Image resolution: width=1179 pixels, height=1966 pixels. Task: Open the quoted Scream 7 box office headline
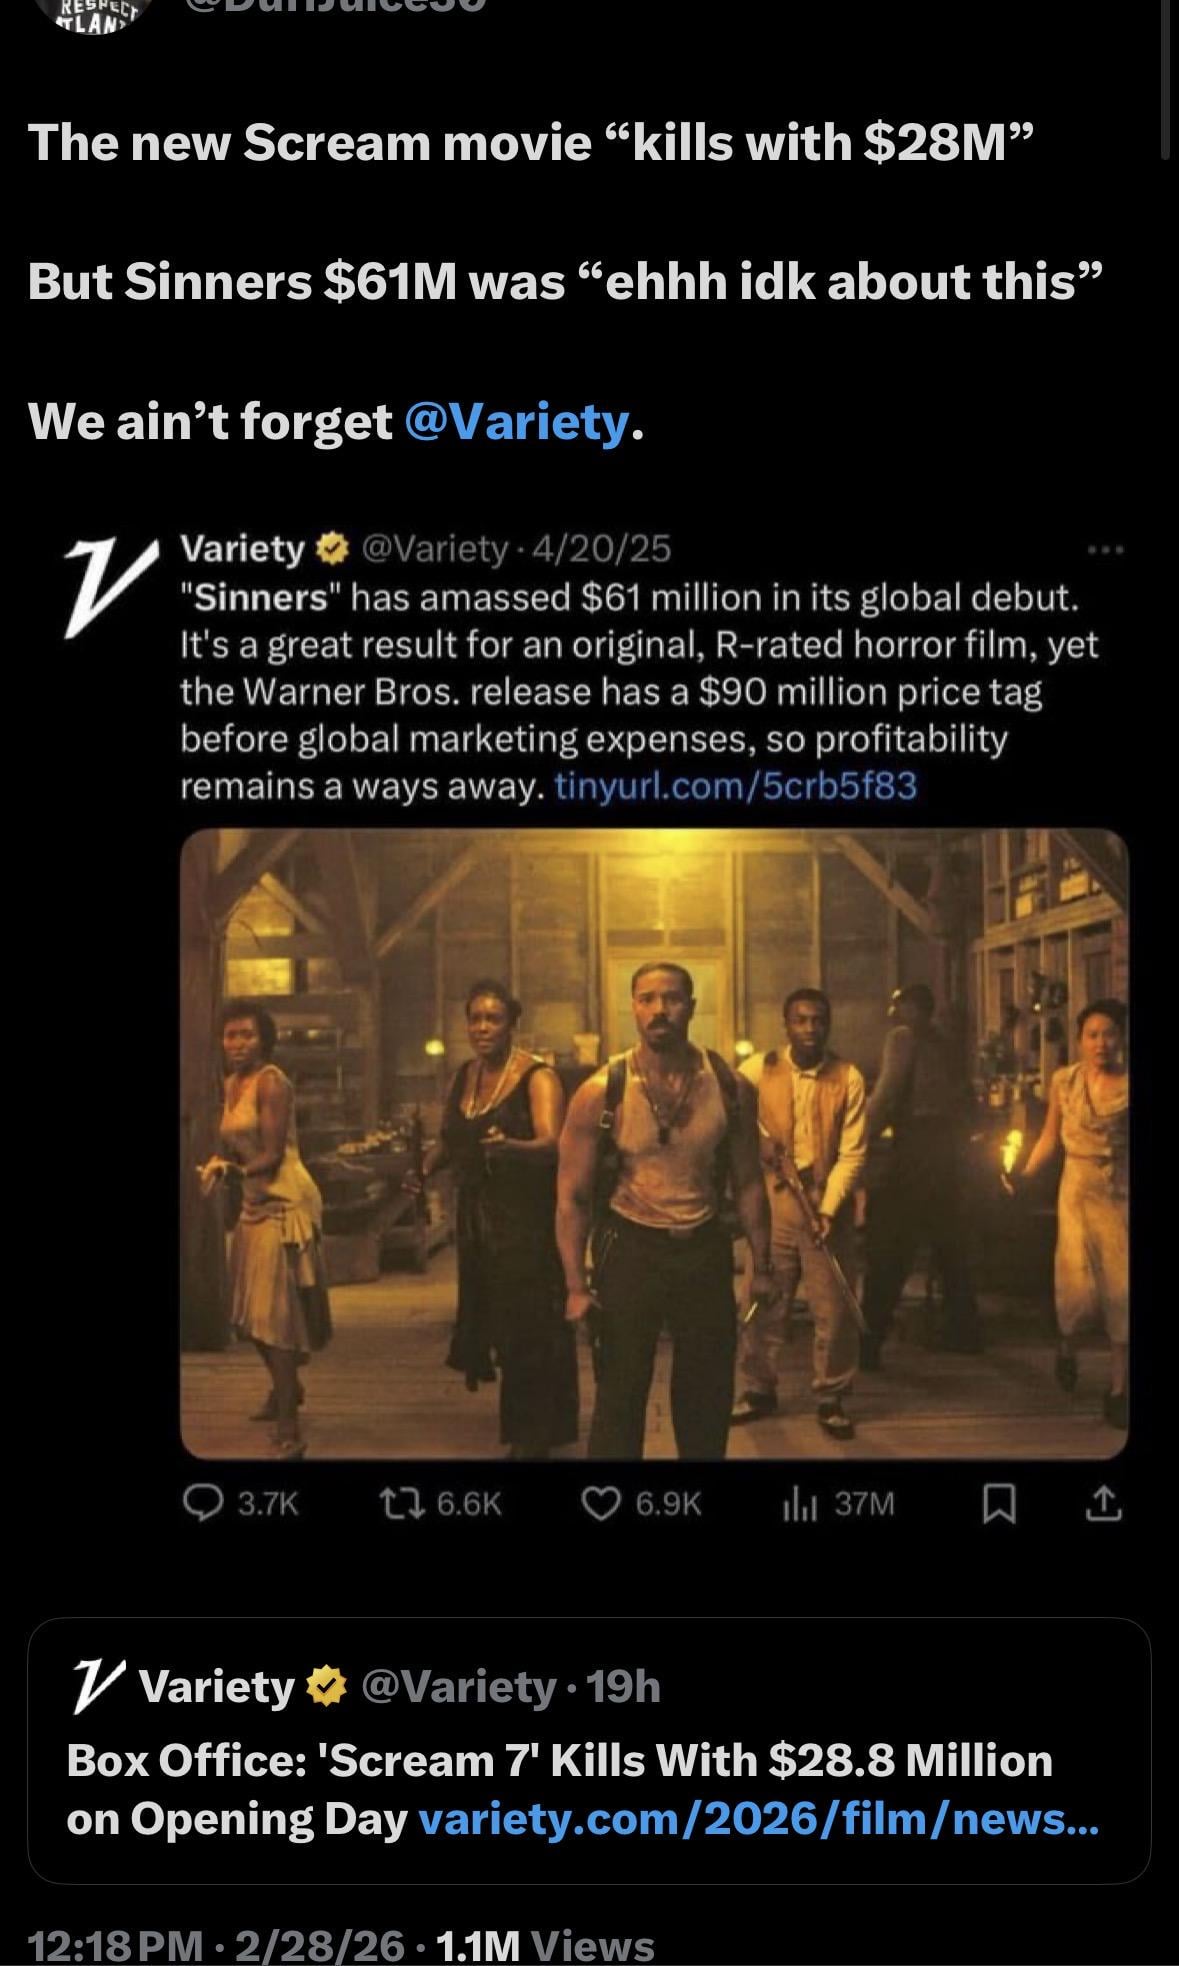(x=558, y=1761)
